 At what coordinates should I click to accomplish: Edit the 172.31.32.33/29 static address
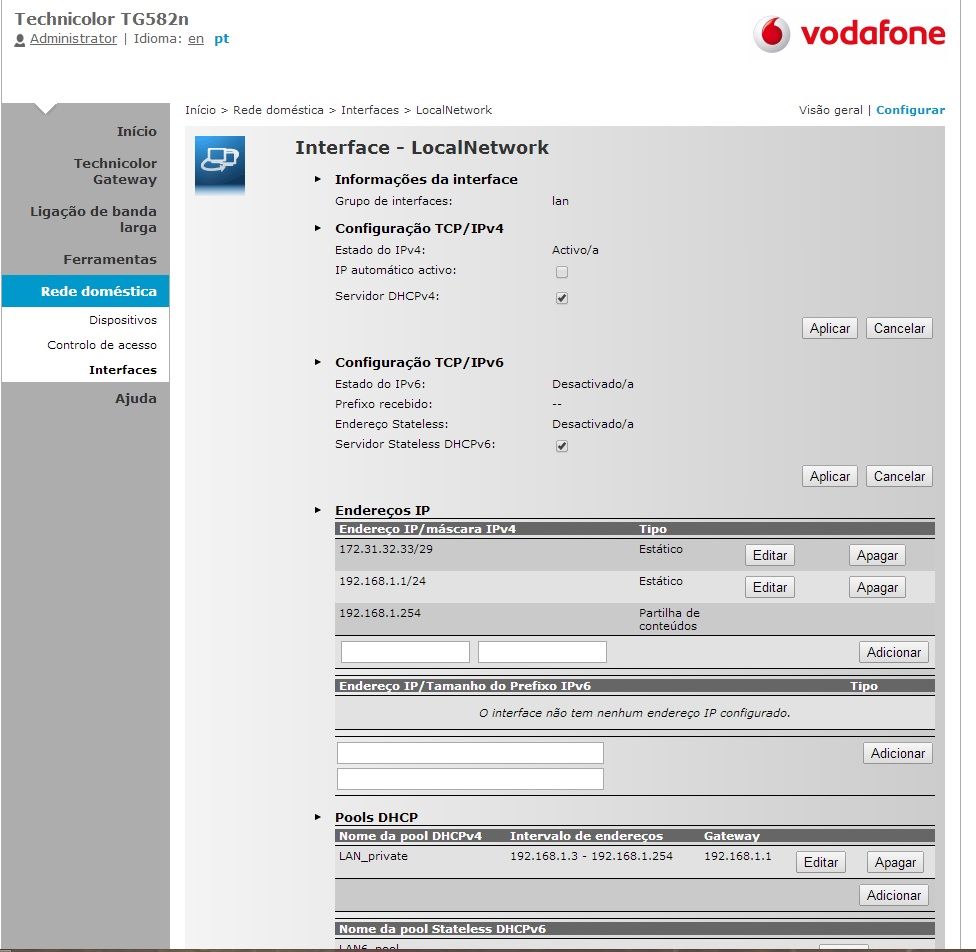point(769,555)
